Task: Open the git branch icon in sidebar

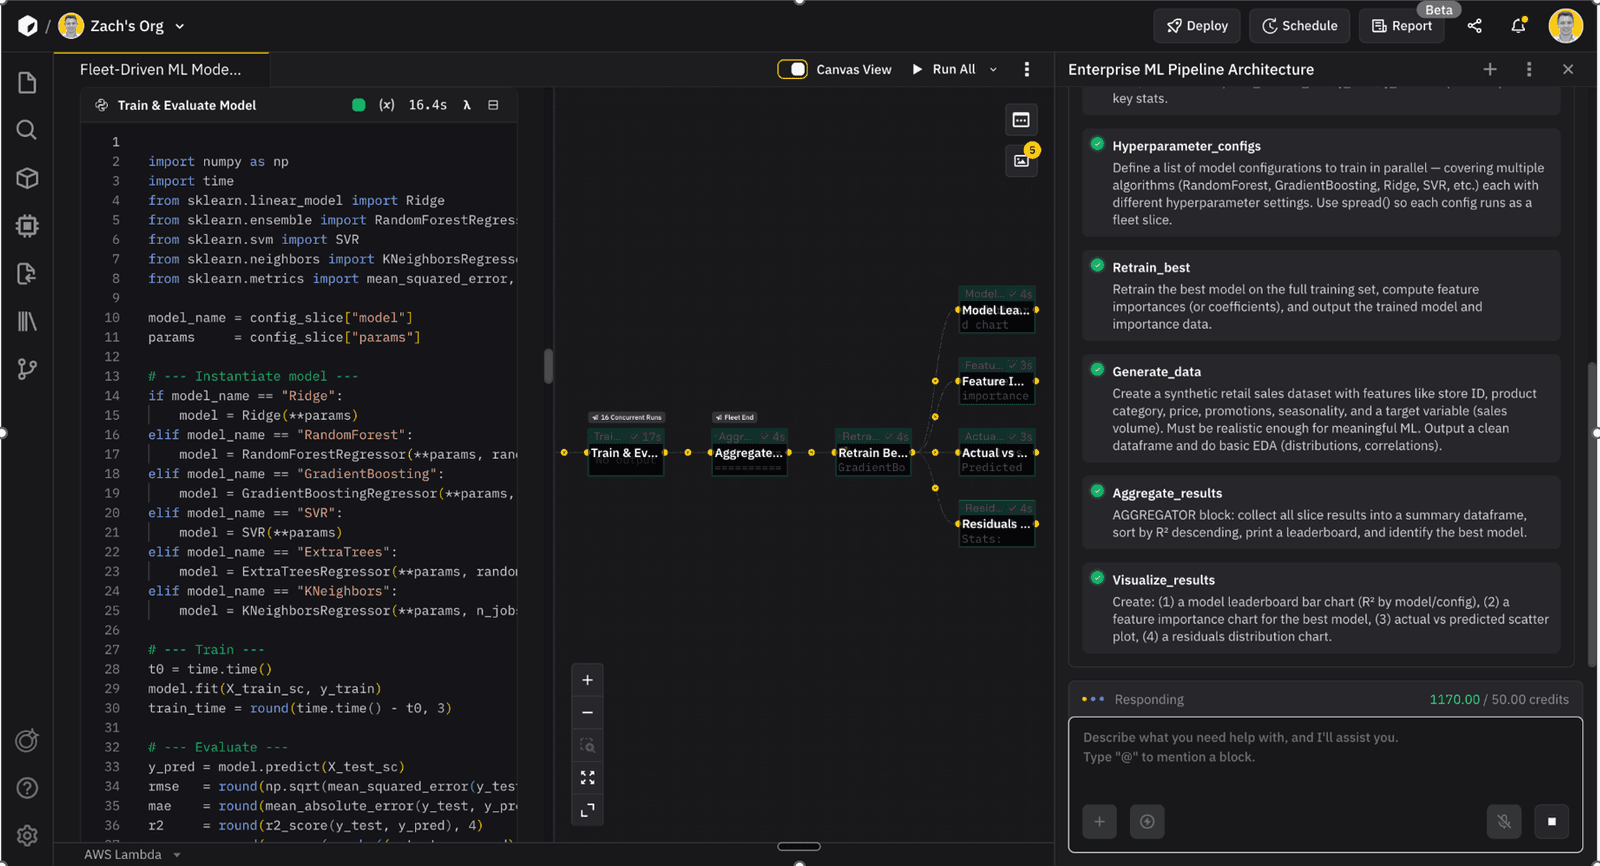Action: click(27, 369)
